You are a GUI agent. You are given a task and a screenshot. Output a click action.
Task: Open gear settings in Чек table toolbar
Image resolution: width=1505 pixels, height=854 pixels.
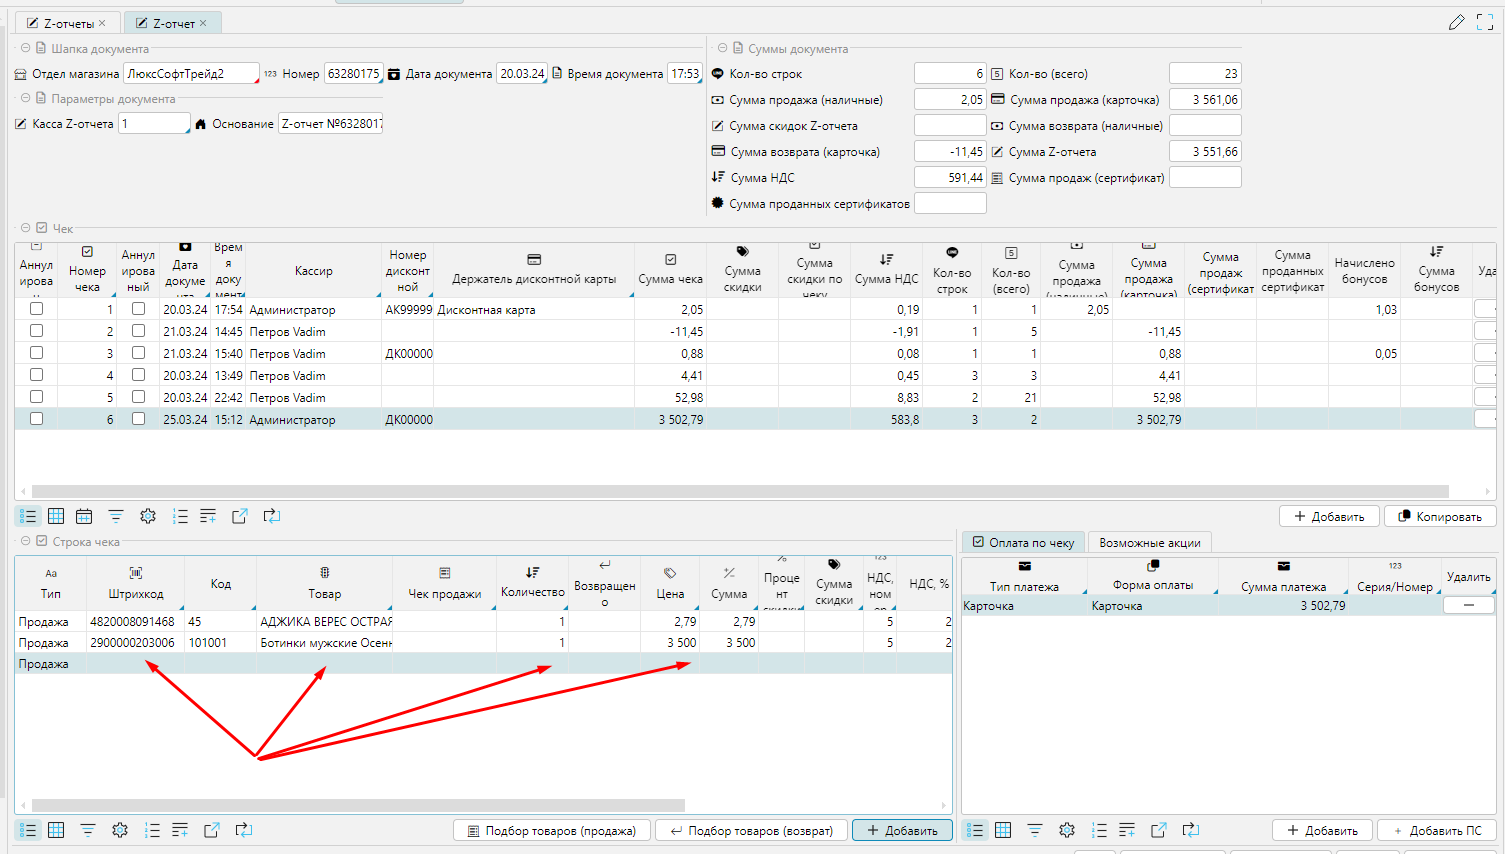(x=148, y=516)
